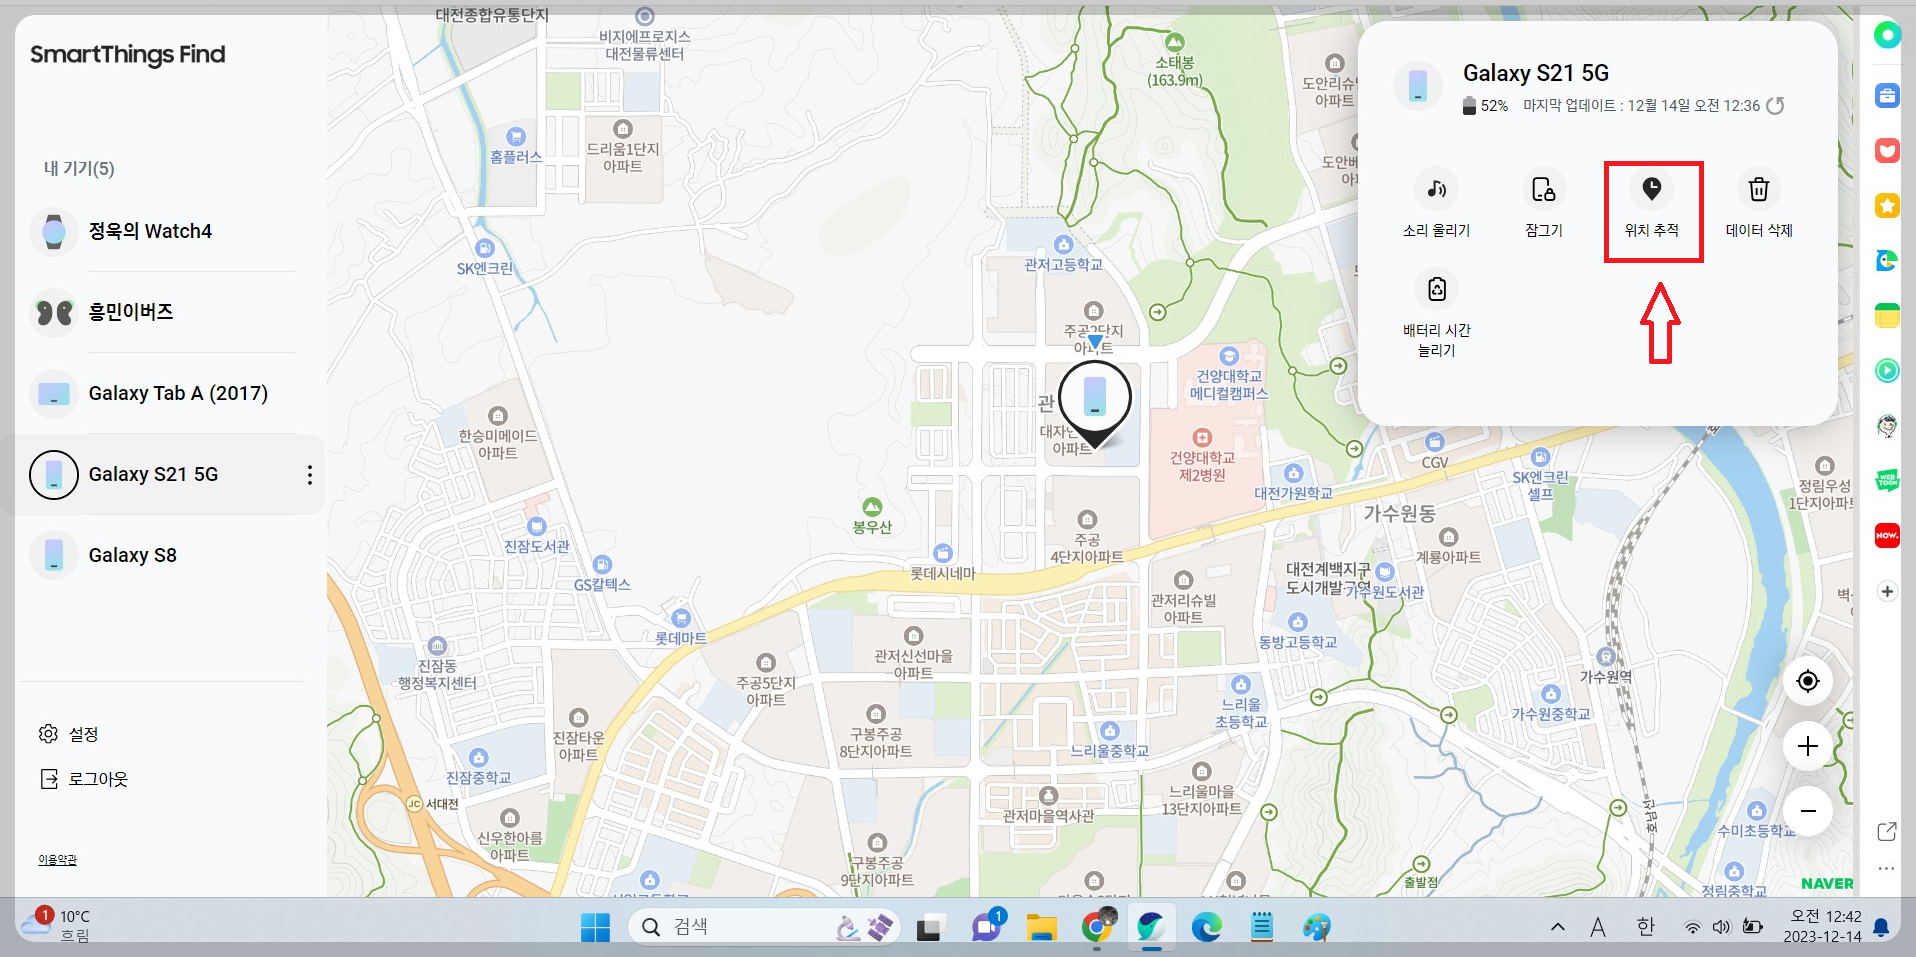Open Task View on the taskbar
Viewport: 1916px width, 957px height.
coord(930,928)
